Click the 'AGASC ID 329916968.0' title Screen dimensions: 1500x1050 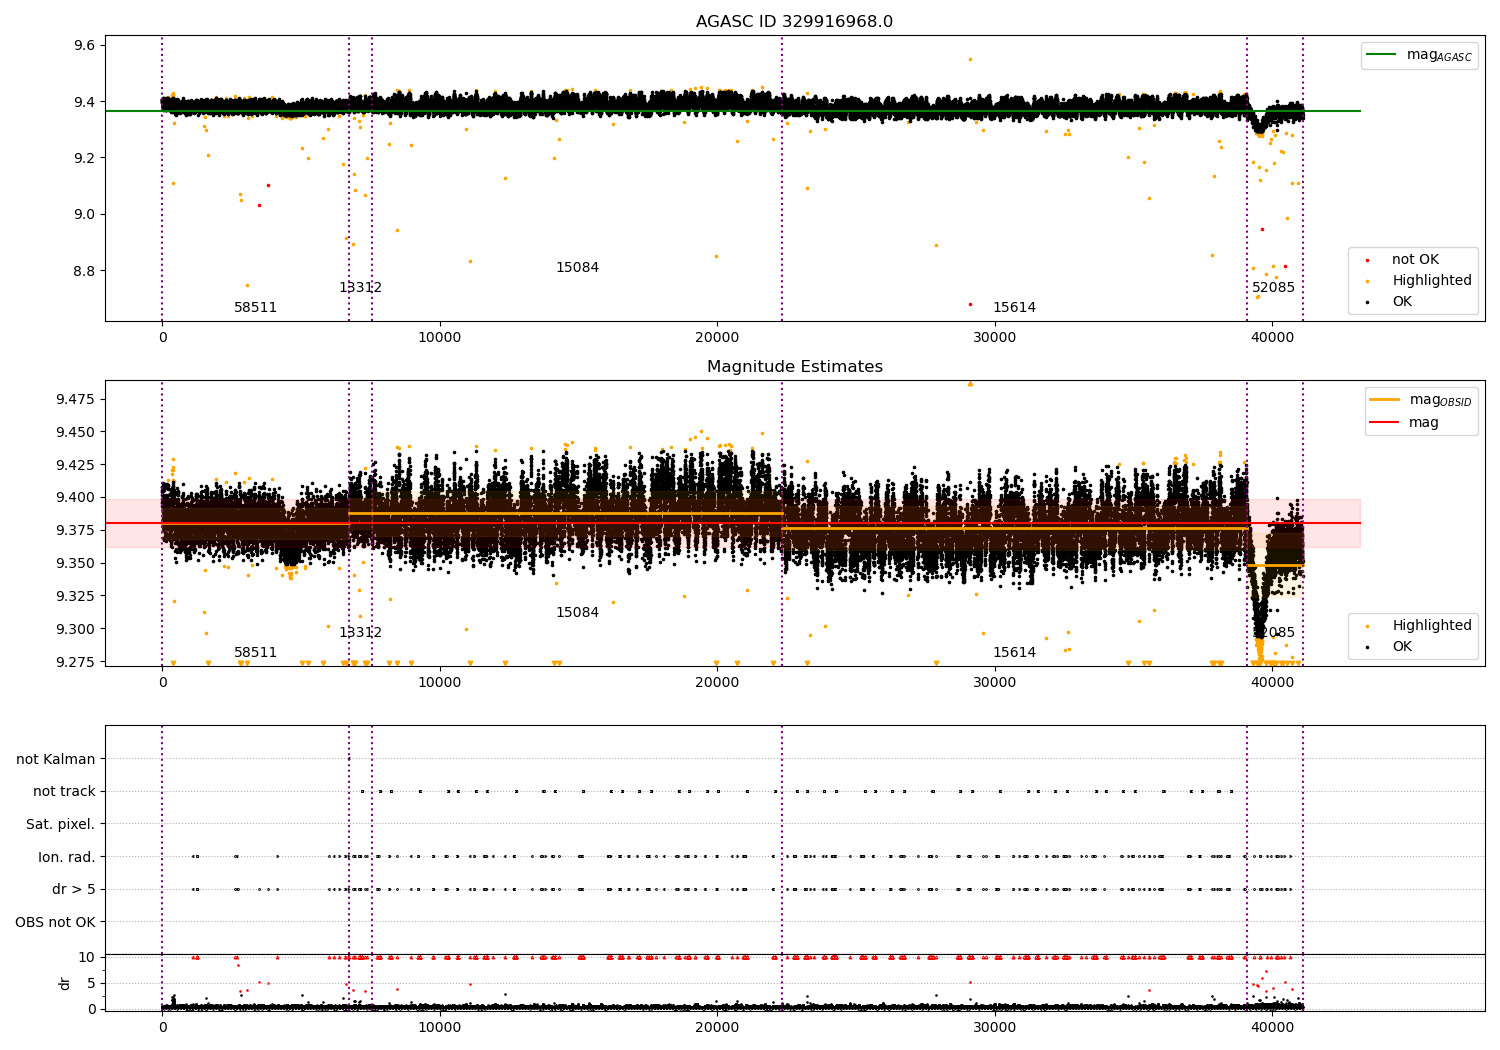pyautogui.click(x=795, y=22)
